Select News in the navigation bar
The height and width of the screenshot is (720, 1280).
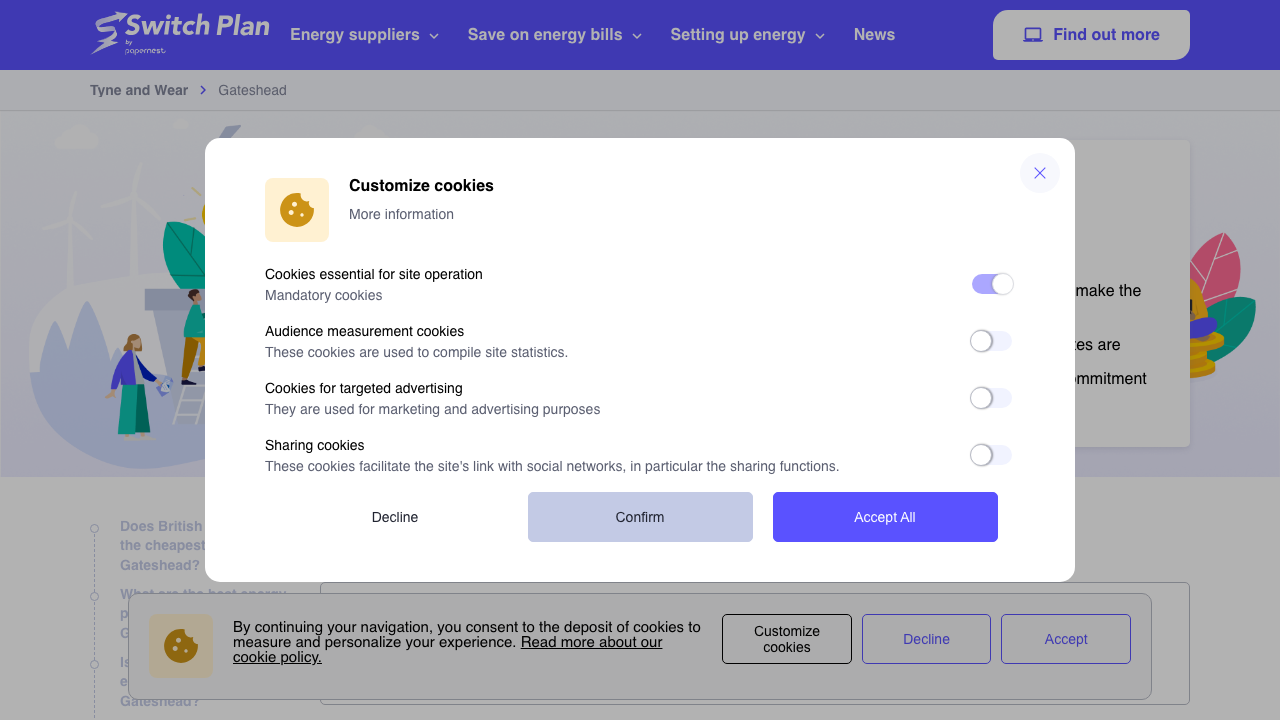pos(874,34)
